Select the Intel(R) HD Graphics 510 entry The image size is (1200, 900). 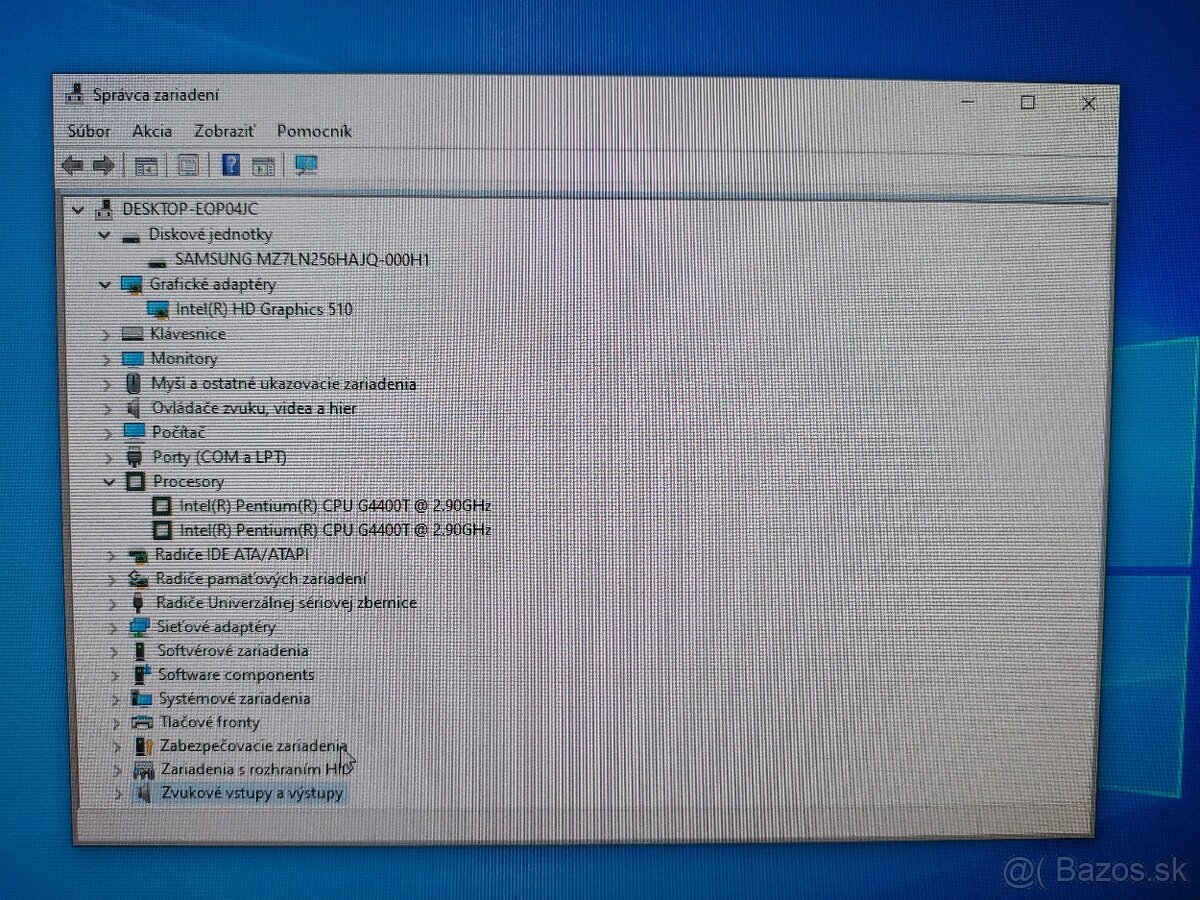[263, 309]
